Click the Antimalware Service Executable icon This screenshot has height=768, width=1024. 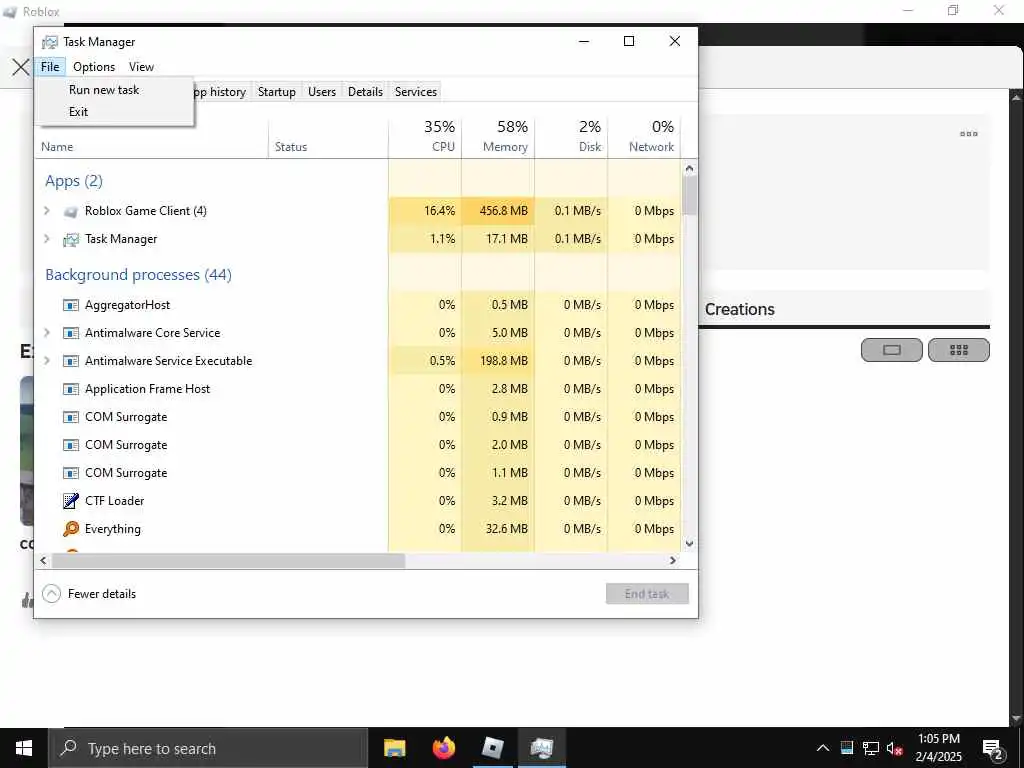pos(71,361)
